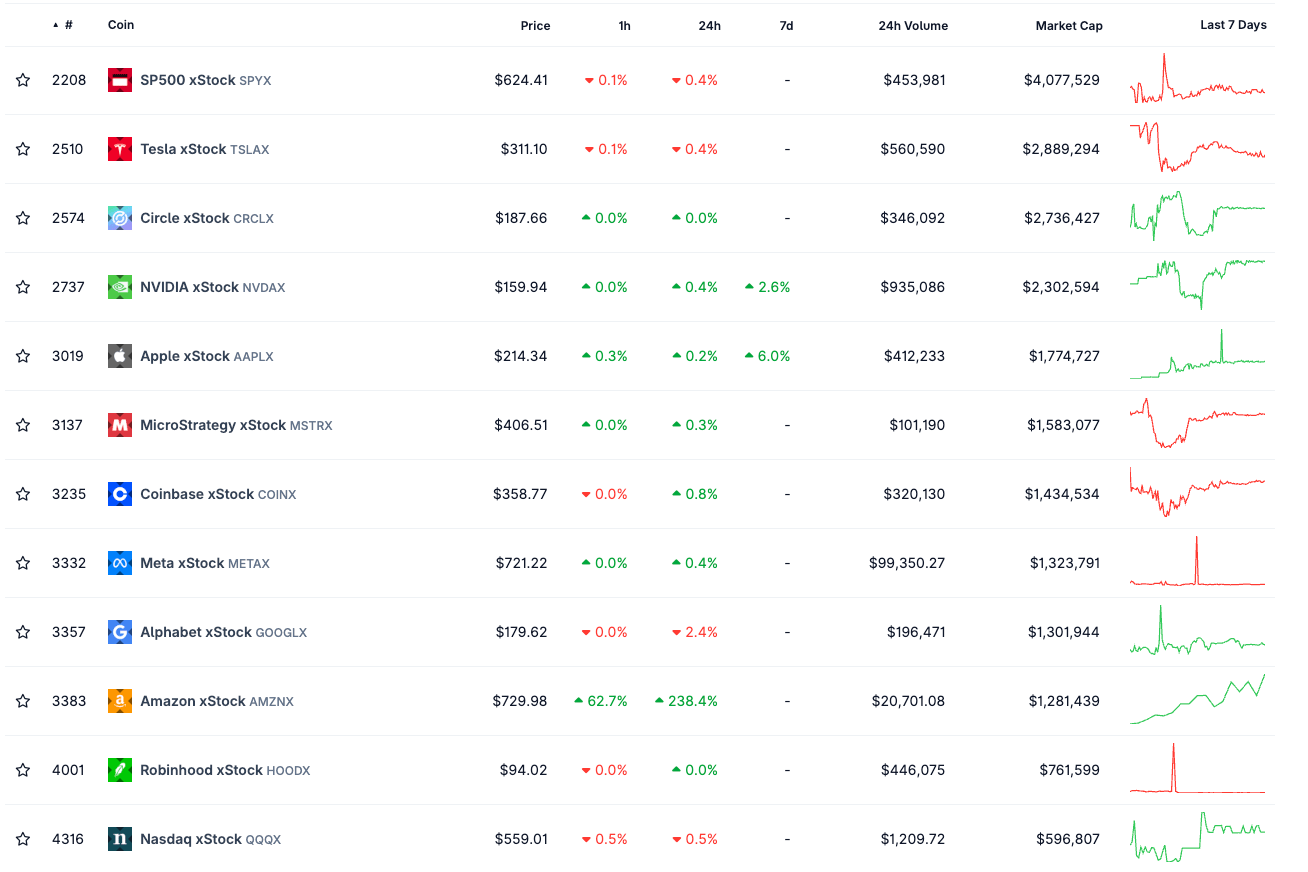Favorite SP500 xStock with its star
The height and width of the screenshot is (872, 1308).
[x=23, y=80]
